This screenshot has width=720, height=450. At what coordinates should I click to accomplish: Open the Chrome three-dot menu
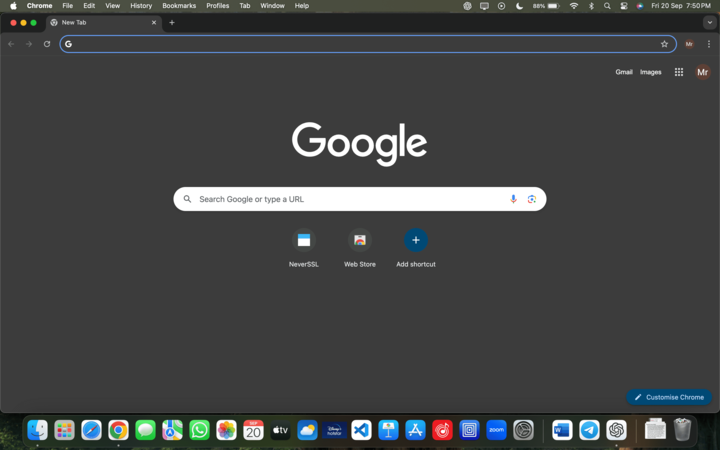[x=709, y=44]
